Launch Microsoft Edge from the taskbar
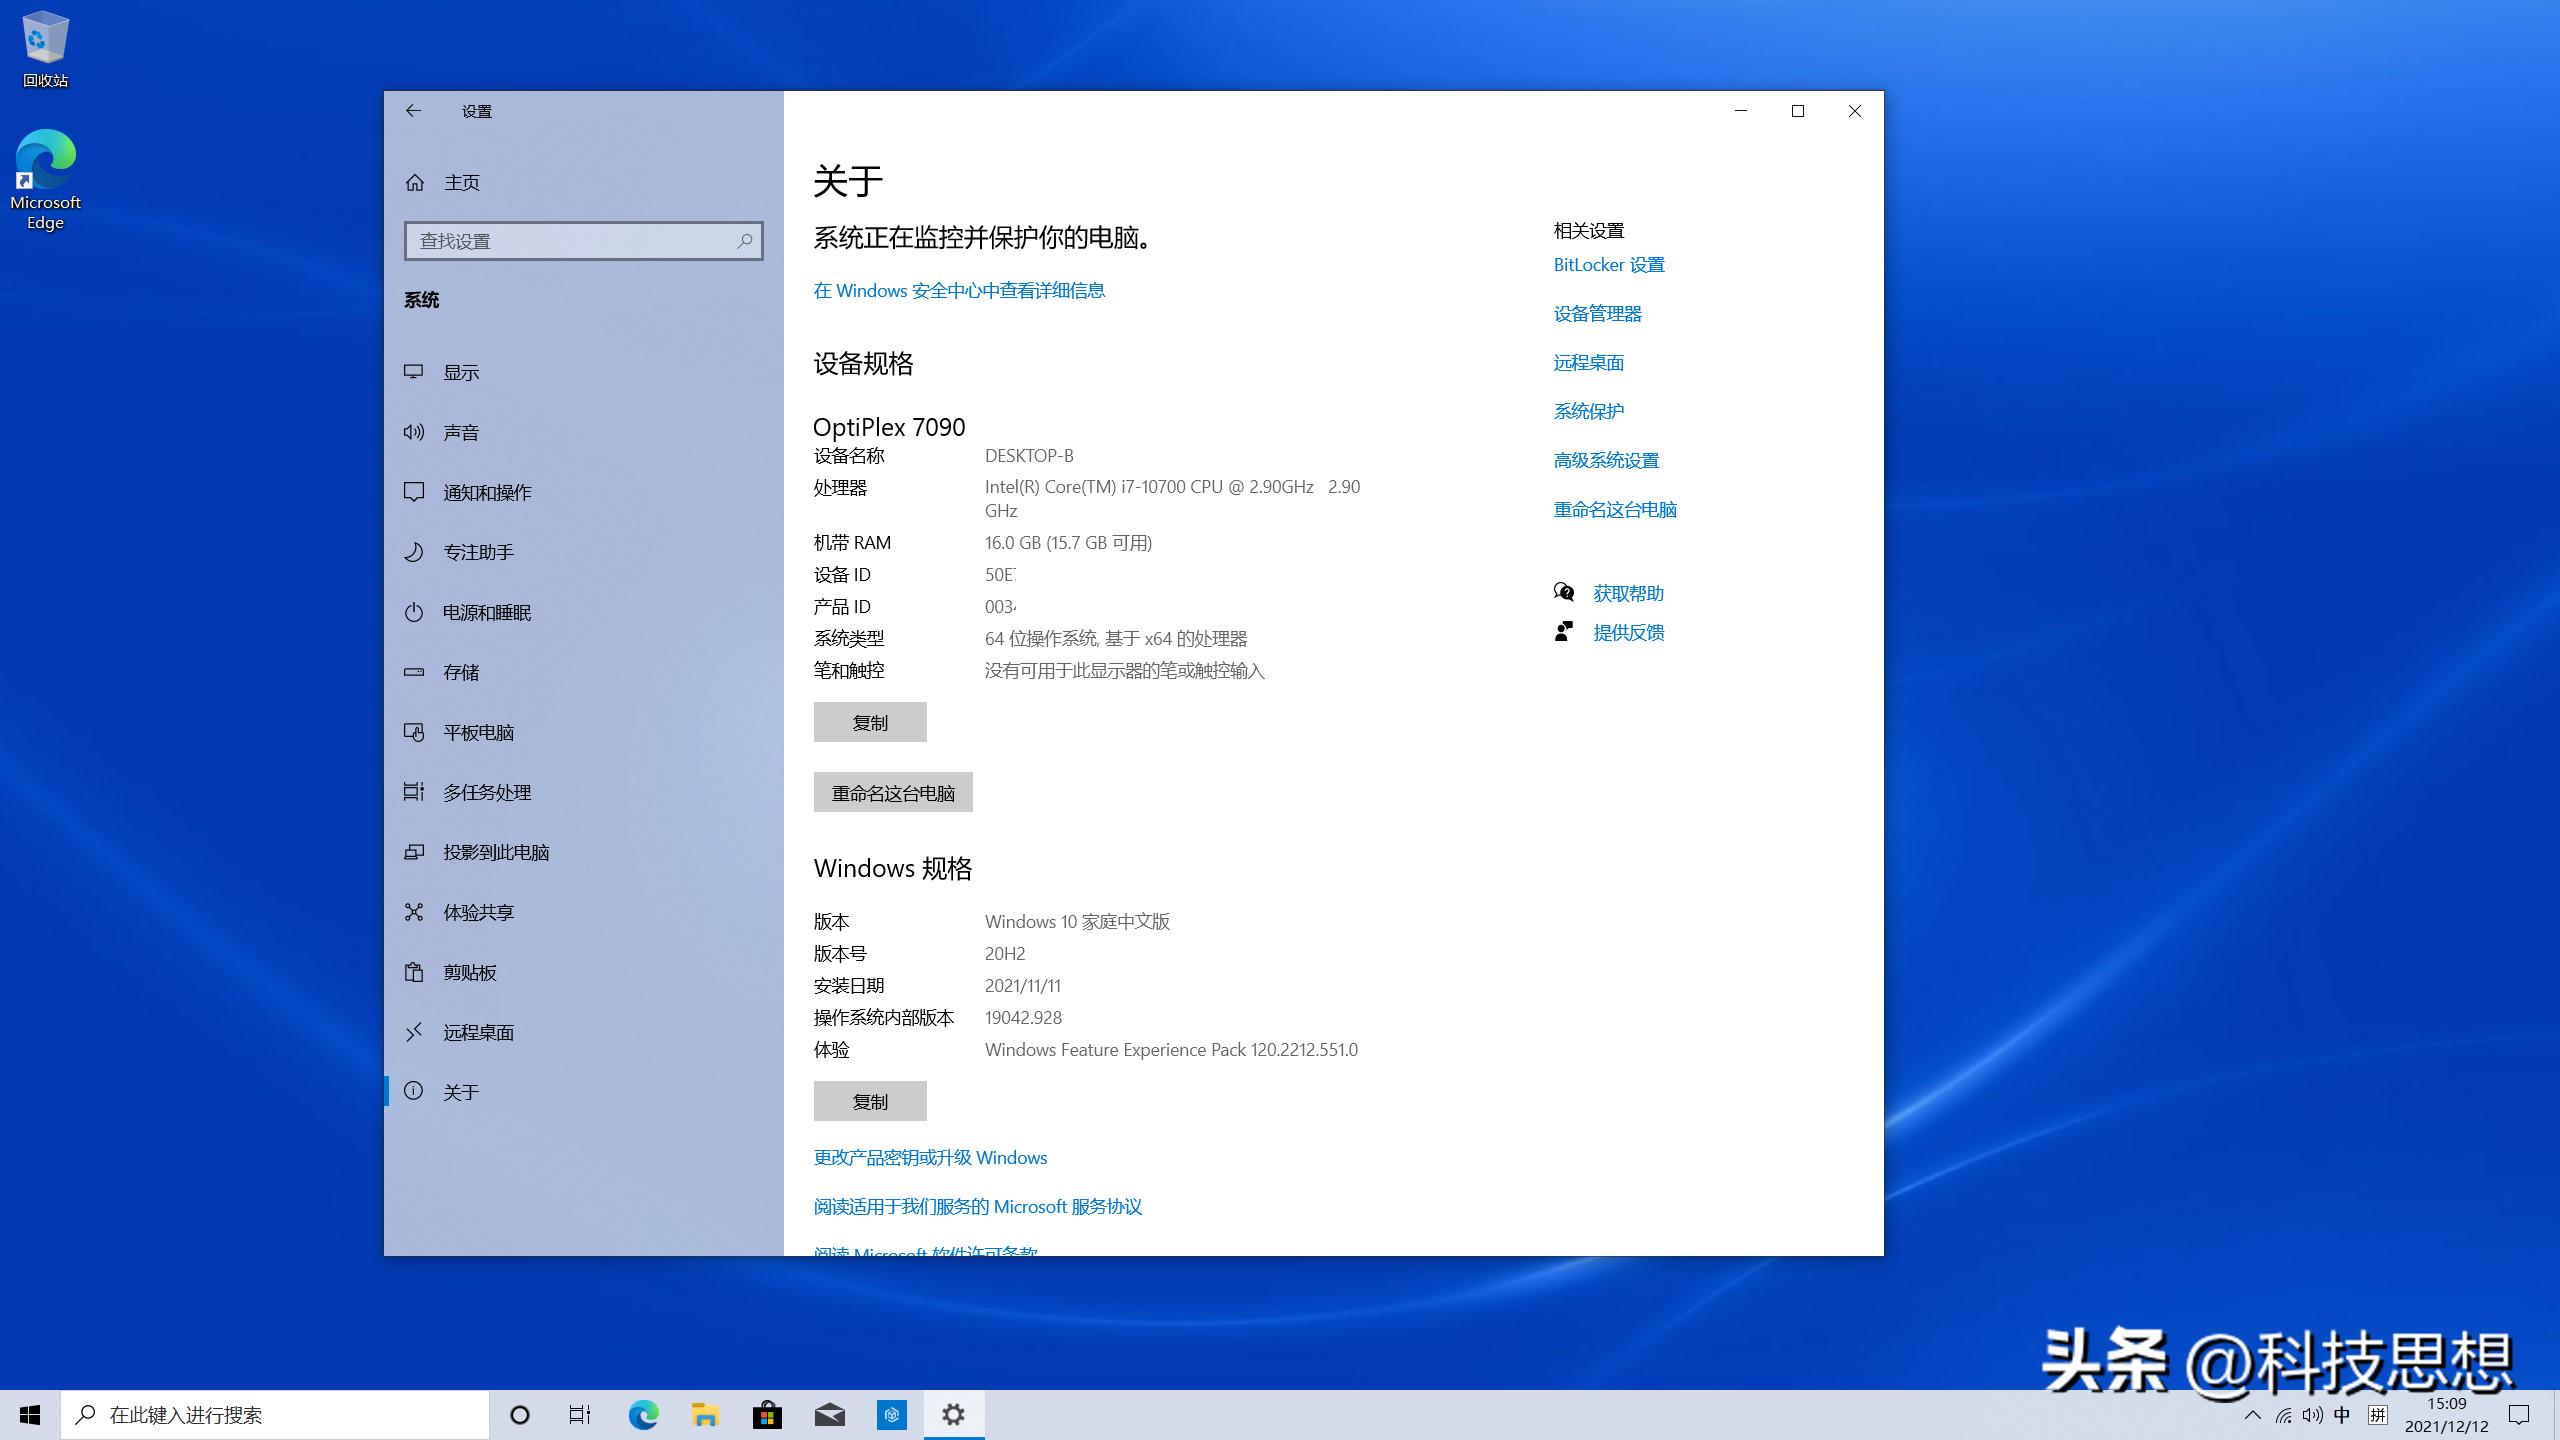Screen dimensions: 2560x1440 click(x=642, y=1414)
